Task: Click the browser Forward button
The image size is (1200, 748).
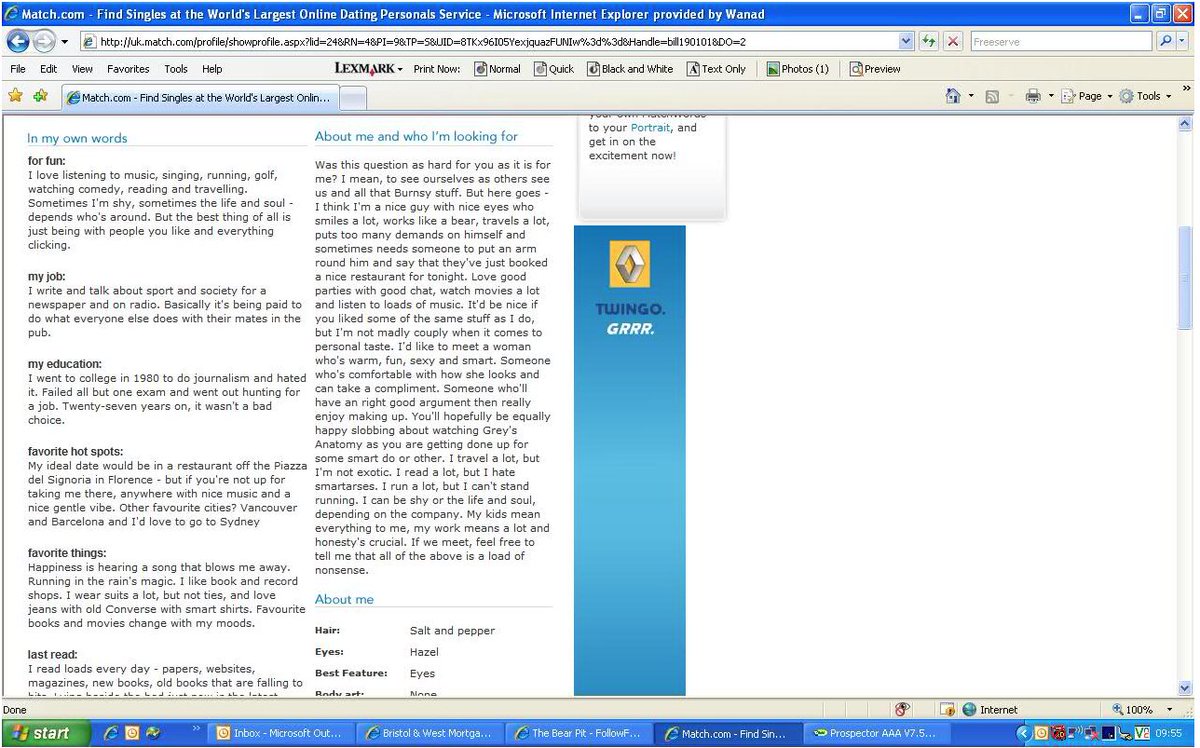Action: 43,41
